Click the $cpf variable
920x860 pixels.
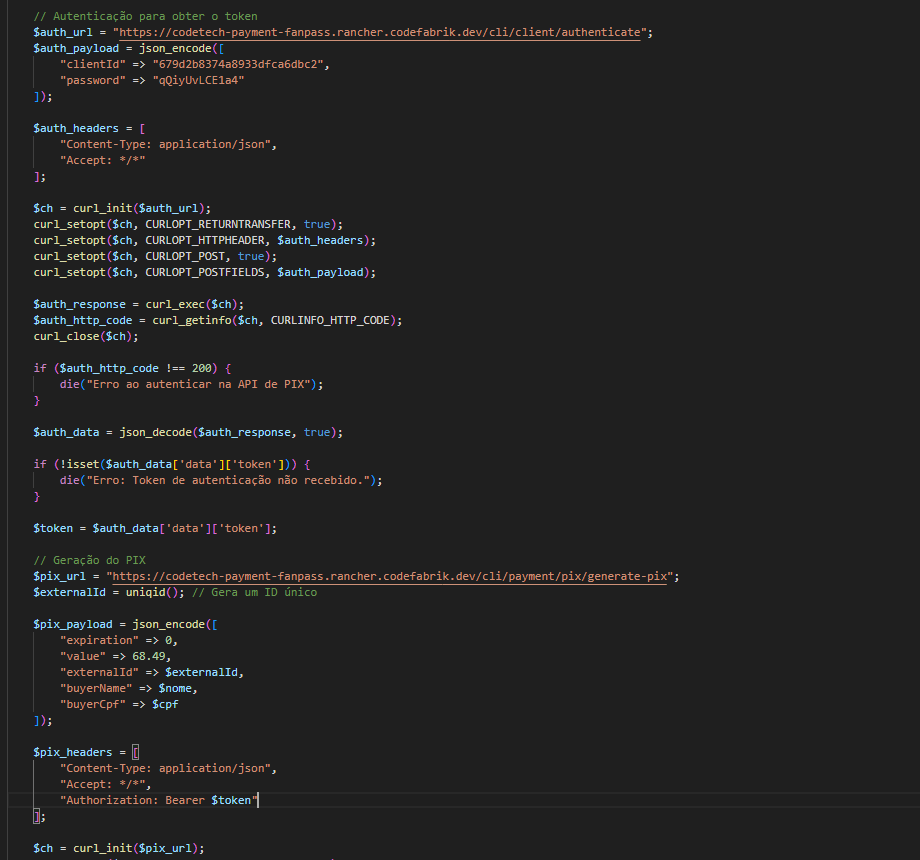pos(166,704)
